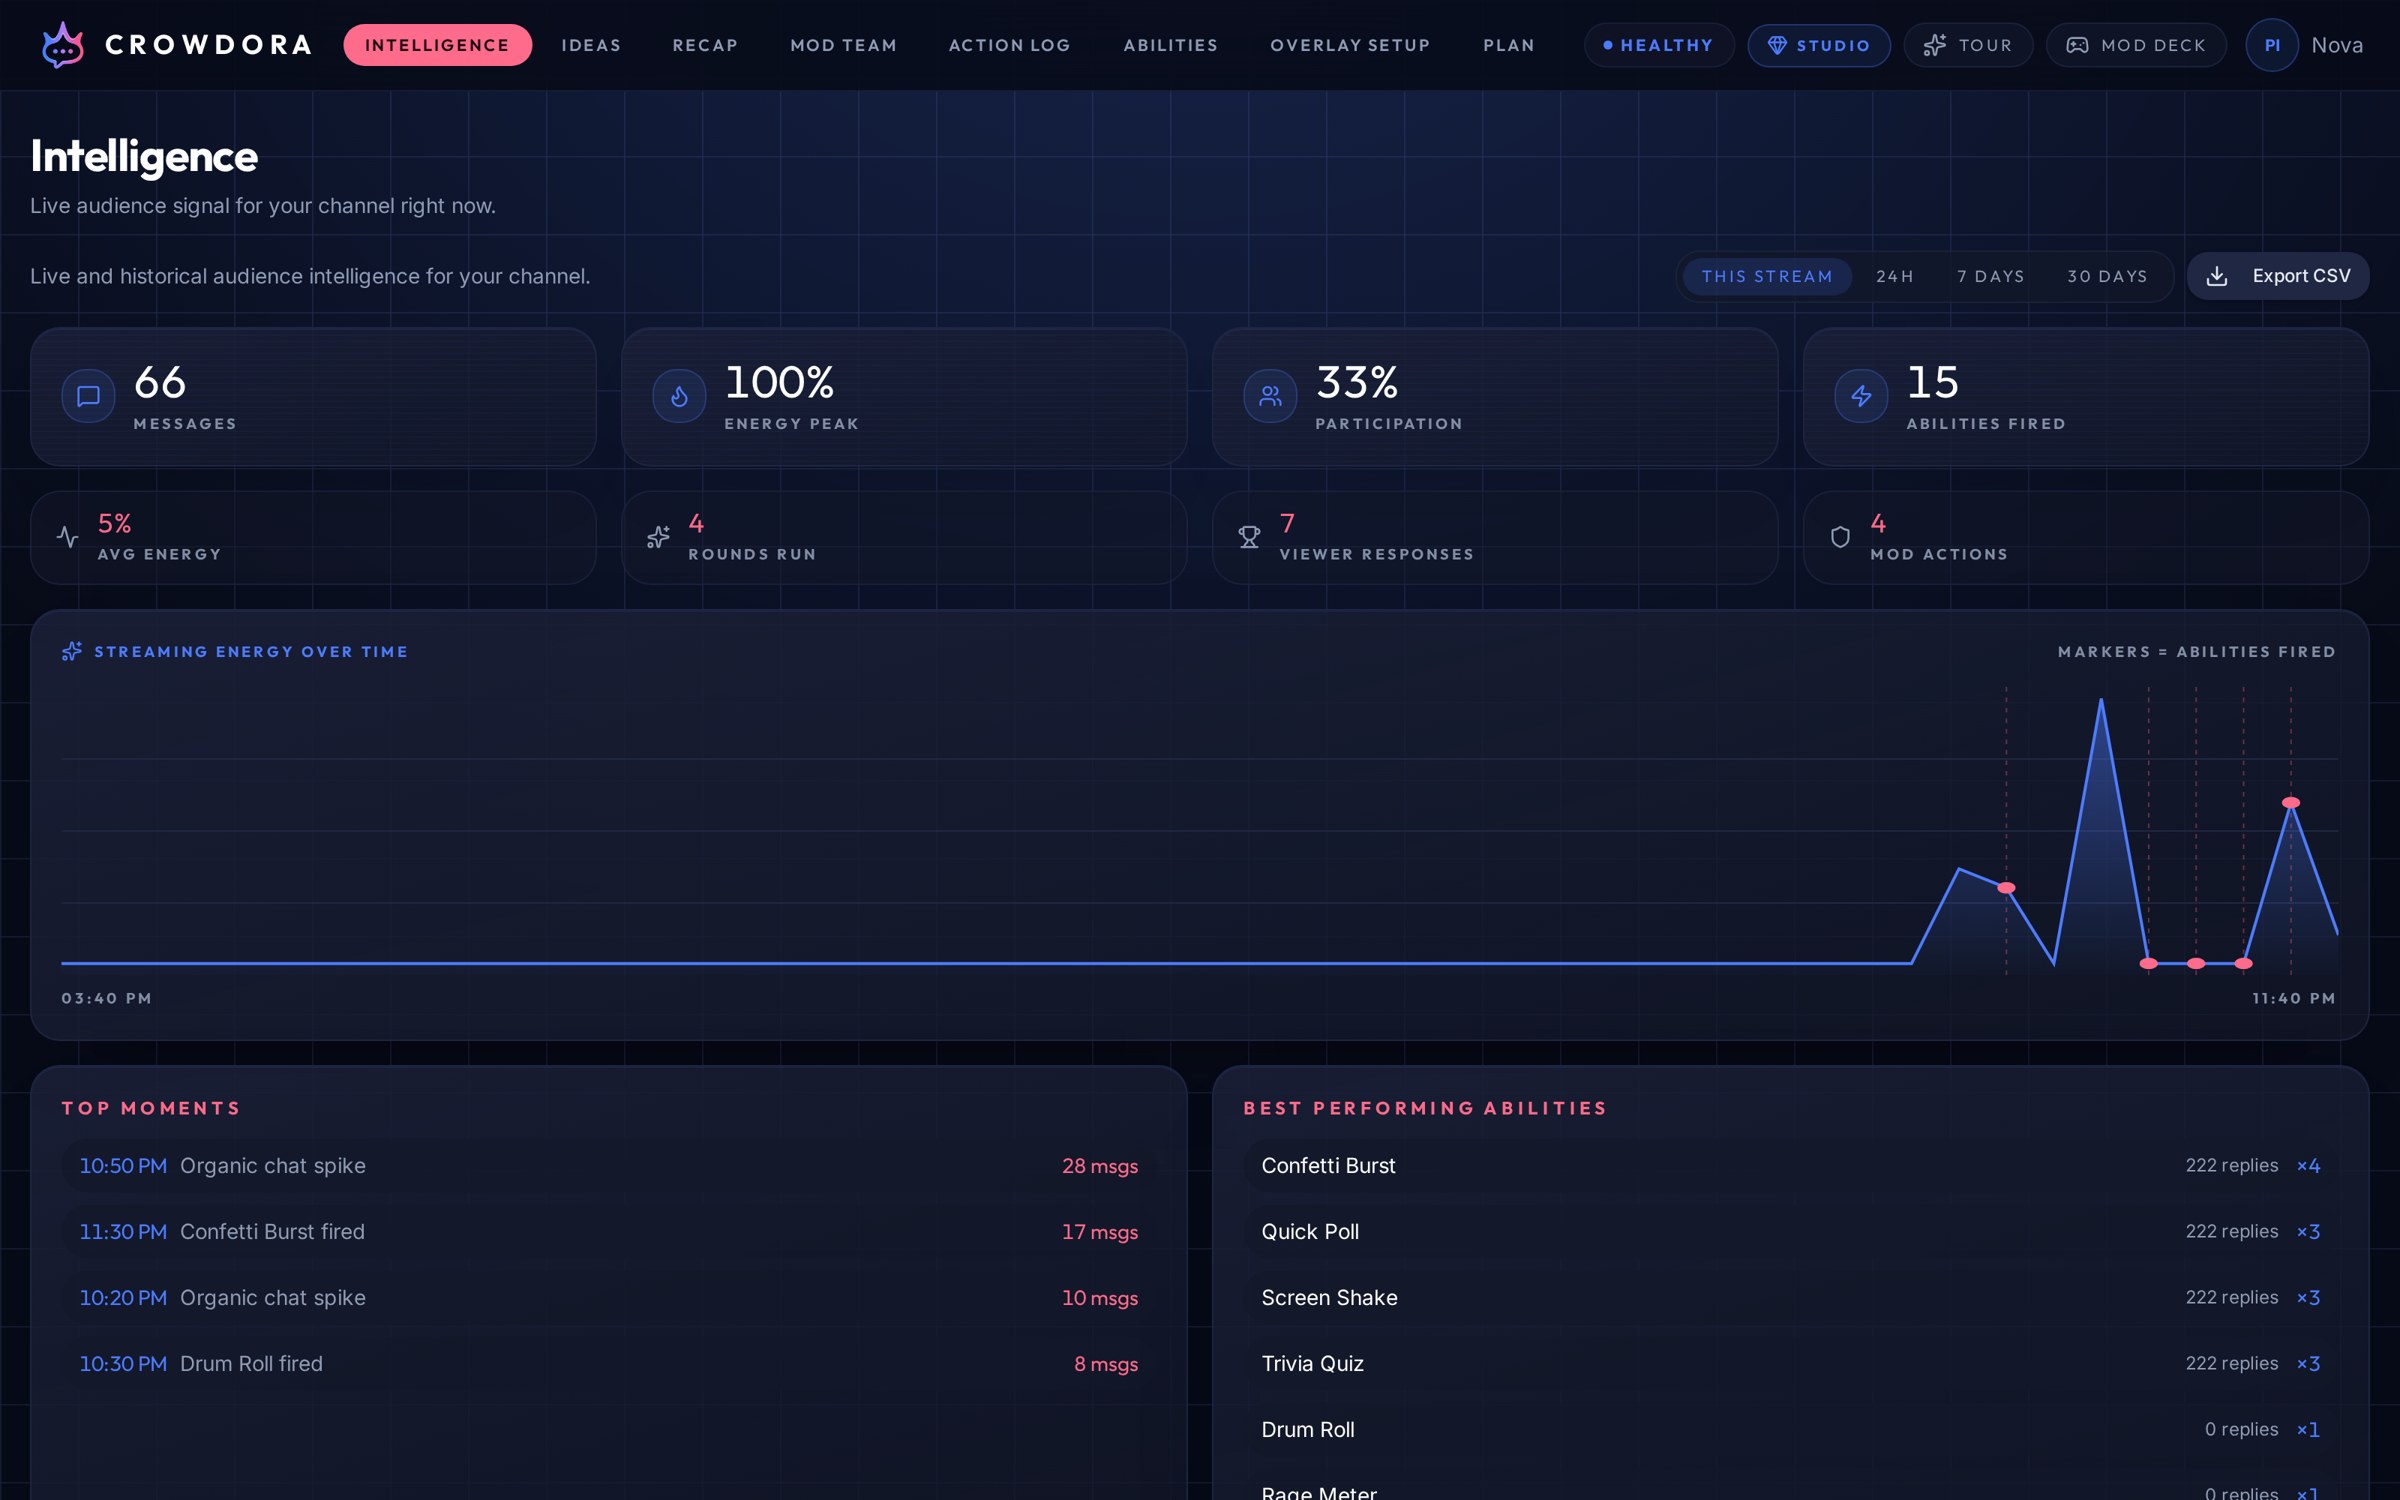Screen dimensions: 2400x1500
Task: Click the 7 Viewer Responses value
Action: point(1288,523)
